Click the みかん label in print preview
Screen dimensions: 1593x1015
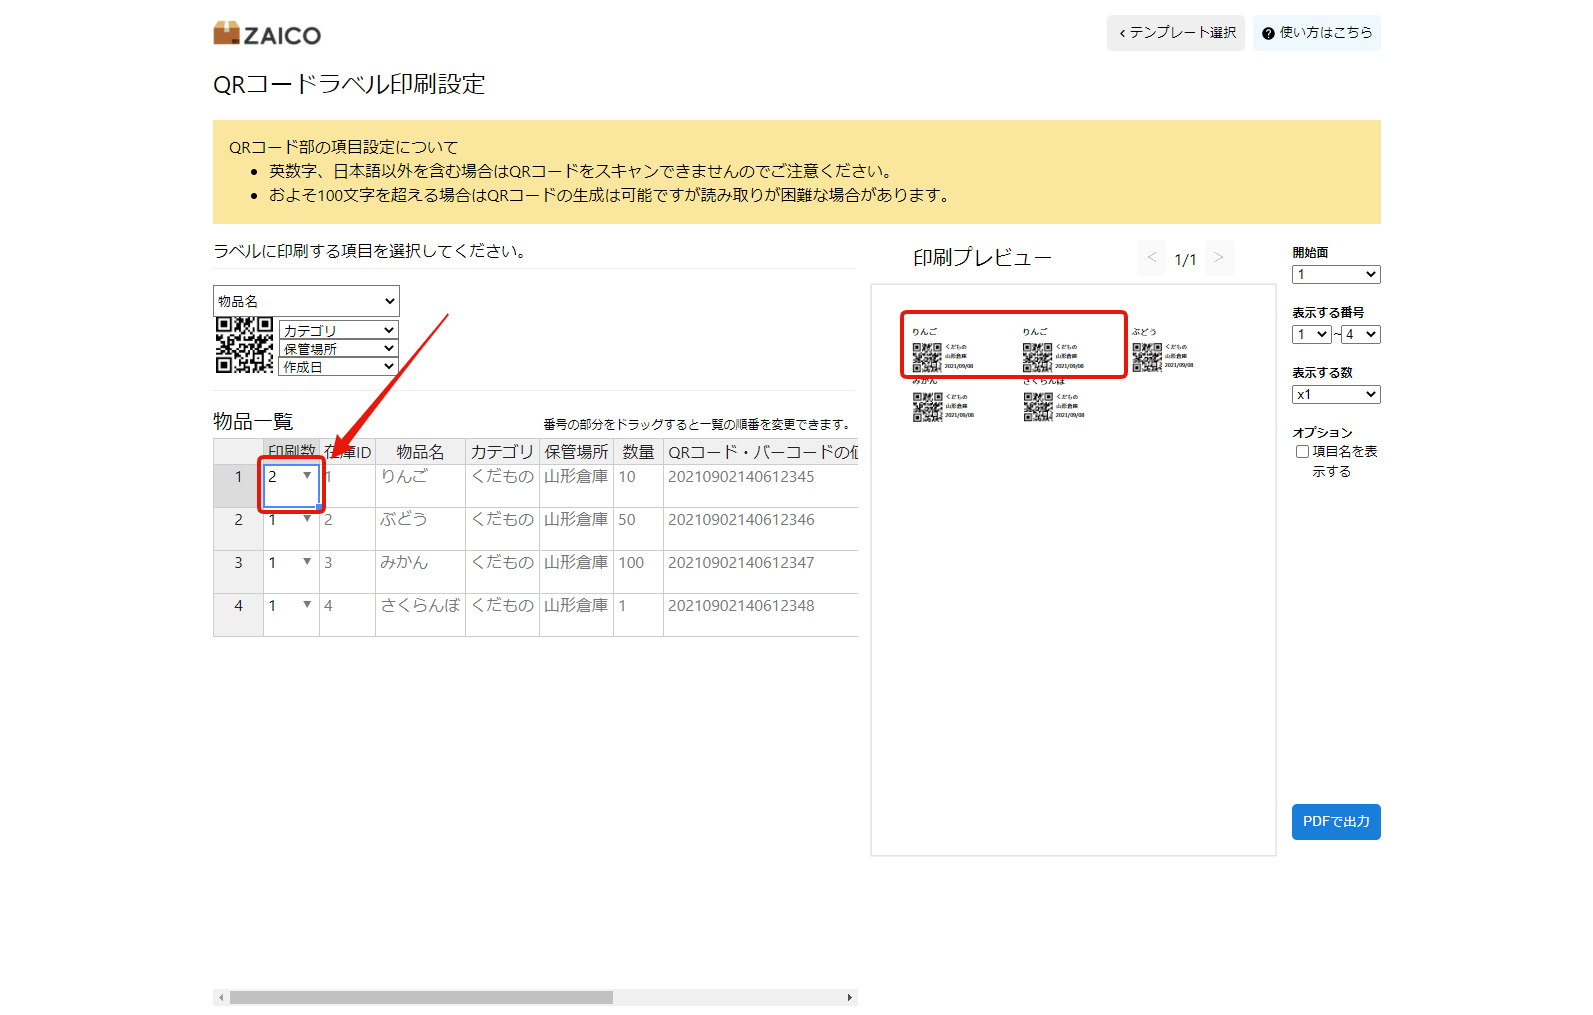coord(944,400)
